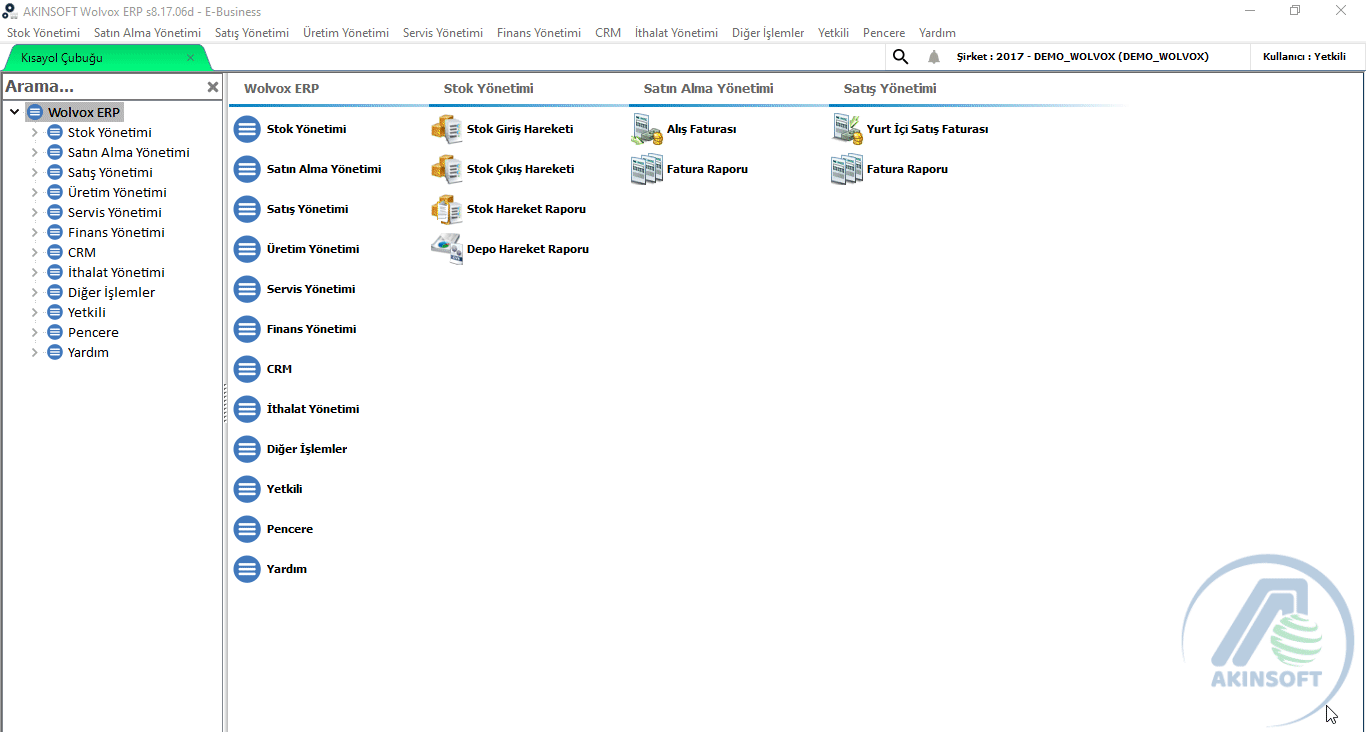This screenshot has height=732, width=1366.
Task: Collapse the Wolvox ERP tree root
Action: pos(14,112)
